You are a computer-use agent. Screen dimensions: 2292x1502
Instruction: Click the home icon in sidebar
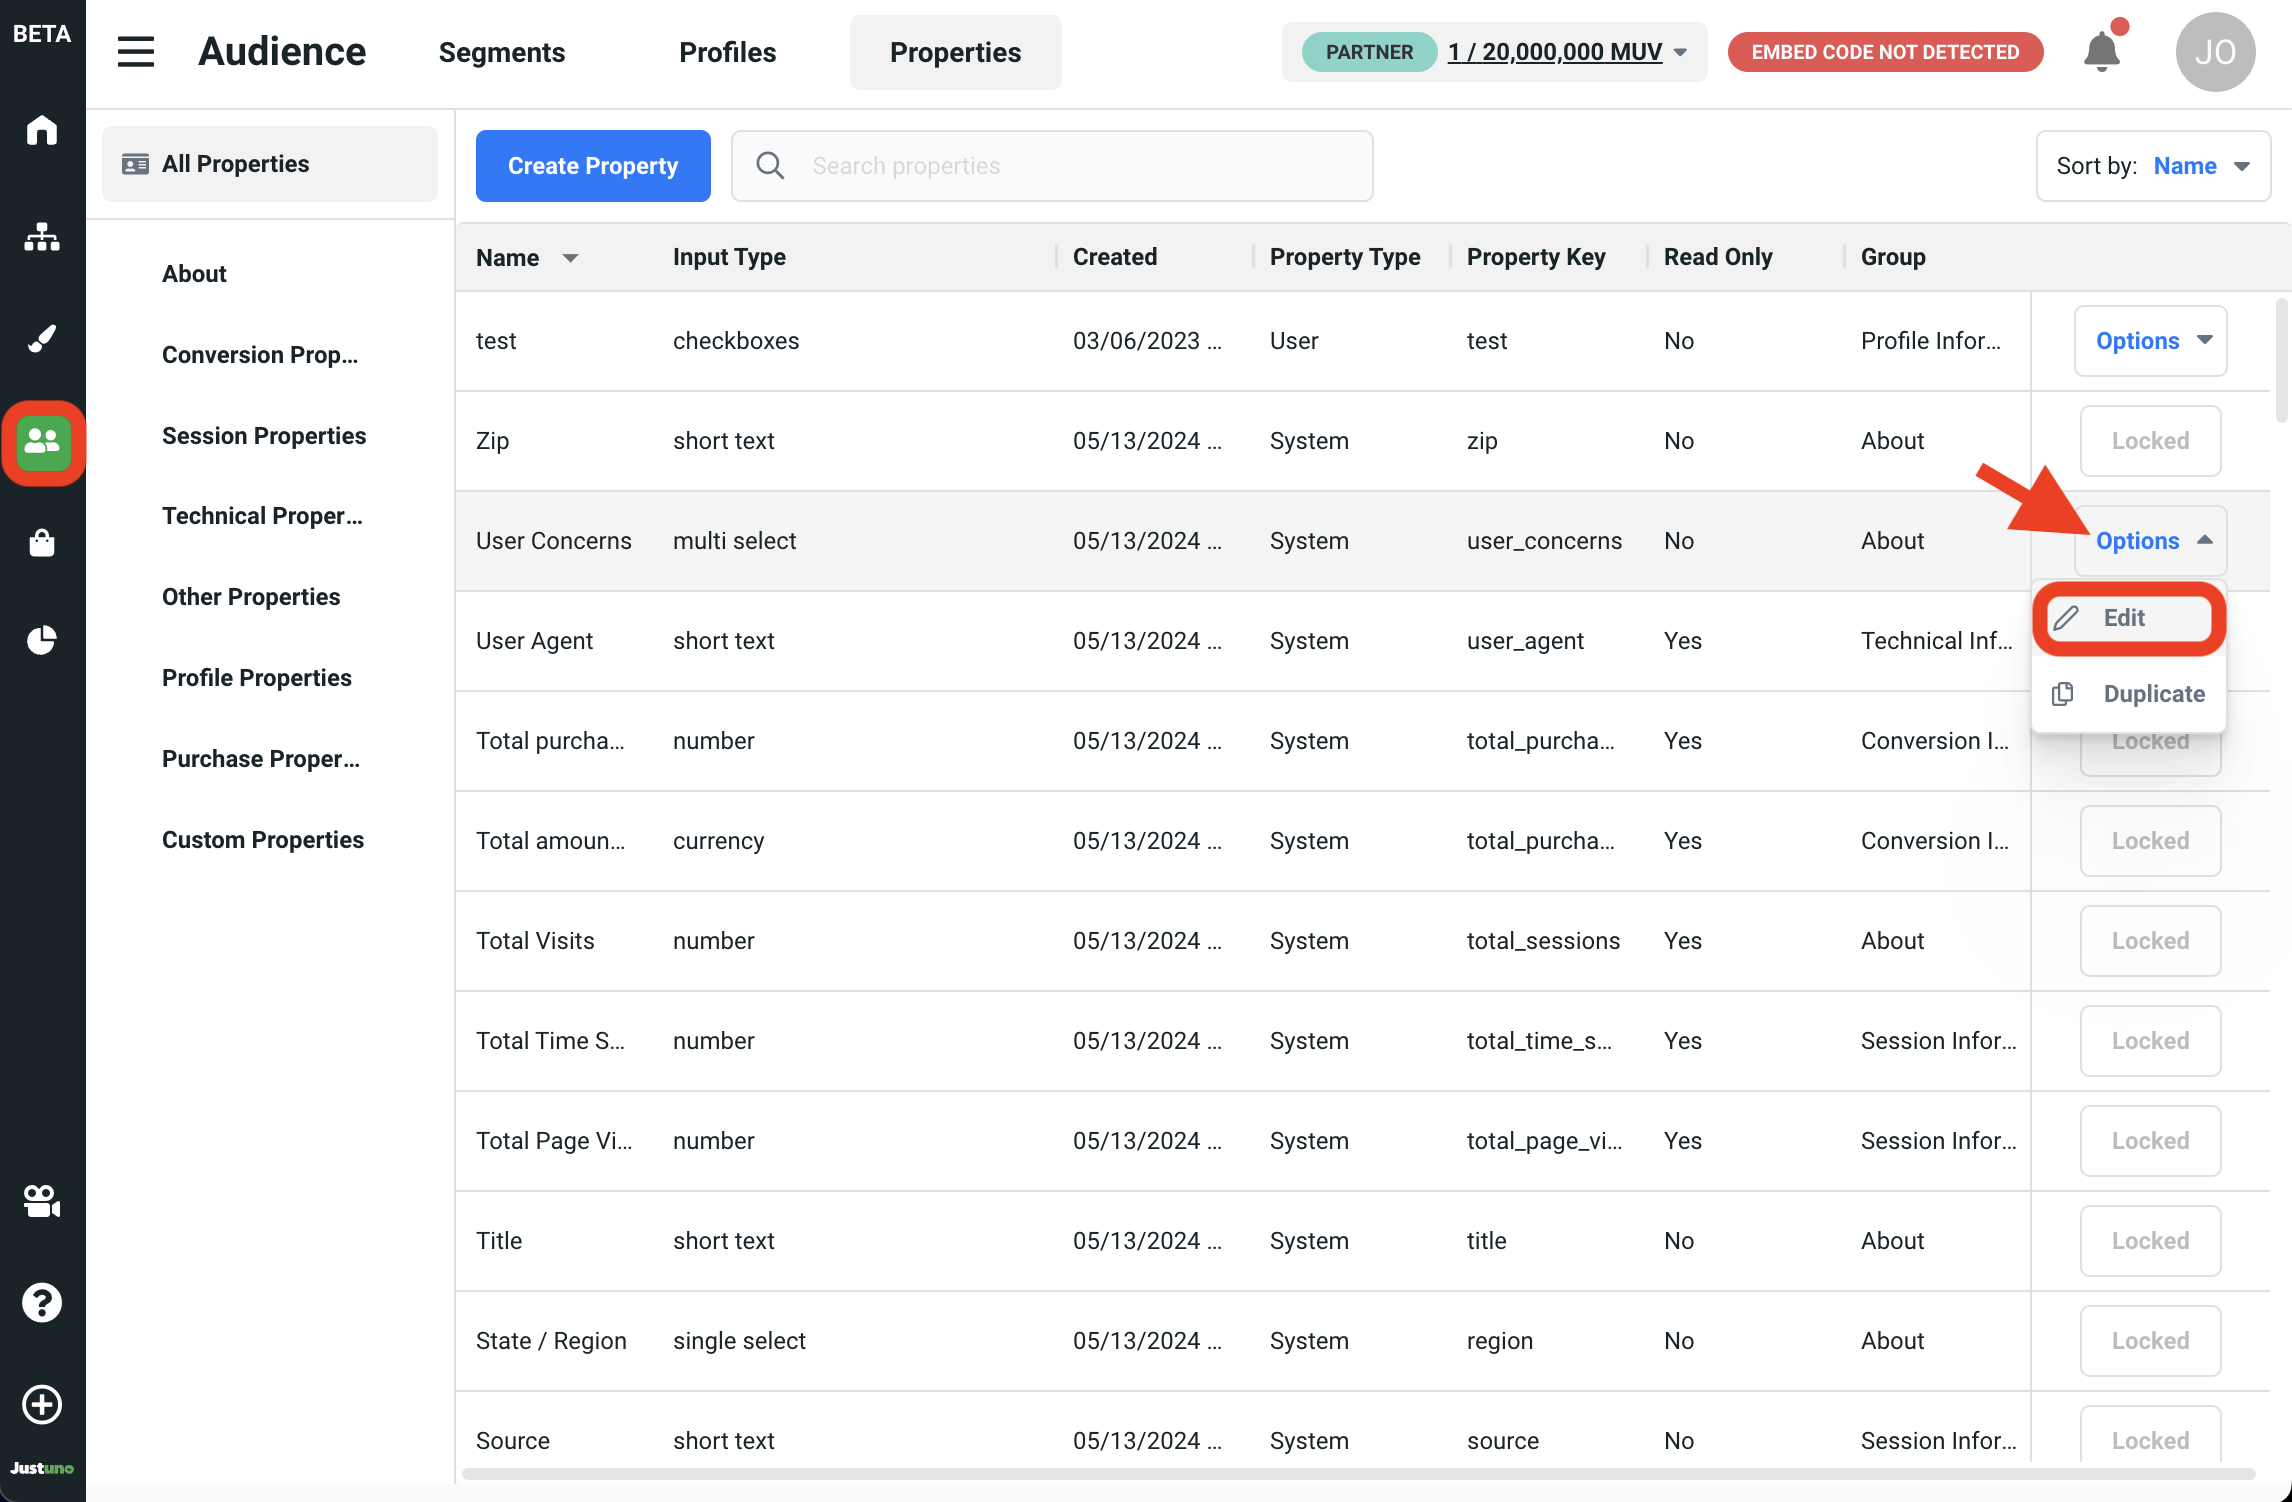point(42,131)
